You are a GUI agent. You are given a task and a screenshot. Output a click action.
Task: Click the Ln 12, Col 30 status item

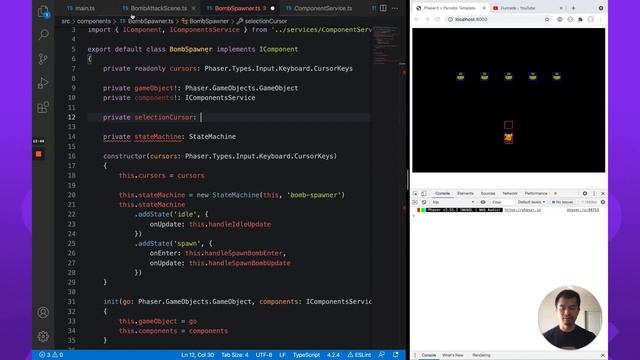(198, 355)
